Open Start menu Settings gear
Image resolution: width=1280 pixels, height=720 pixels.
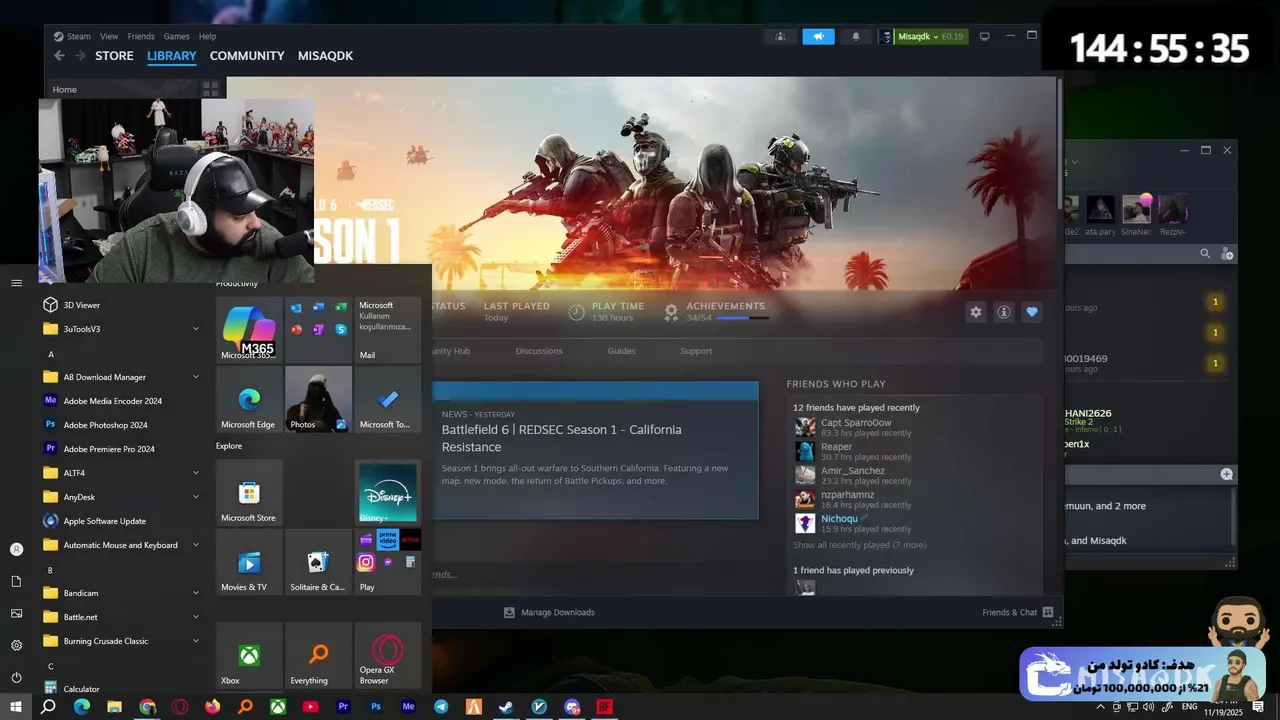(x=16, y=645)
